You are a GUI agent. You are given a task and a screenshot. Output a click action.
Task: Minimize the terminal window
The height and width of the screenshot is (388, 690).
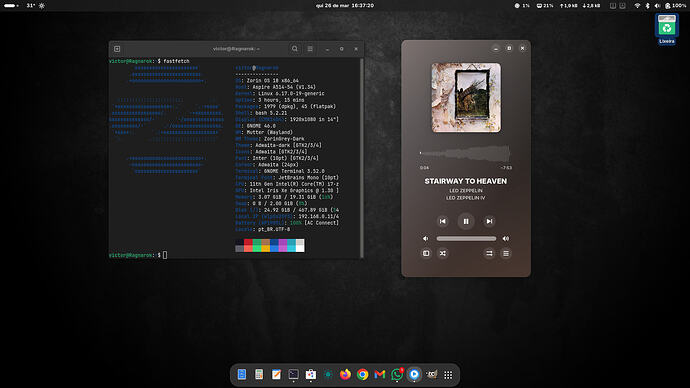tap(327, 49)
